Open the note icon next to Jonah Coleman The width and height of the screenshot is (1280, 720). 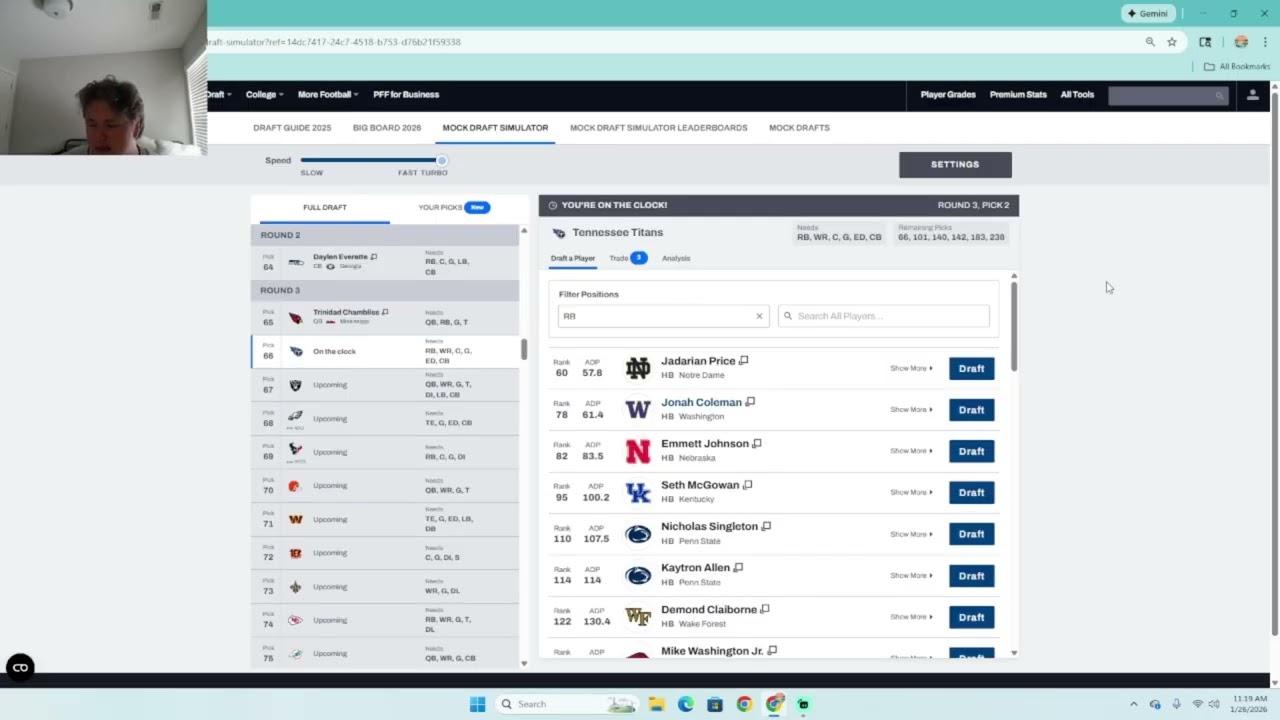pyautogui.click(x=750, y=402)
